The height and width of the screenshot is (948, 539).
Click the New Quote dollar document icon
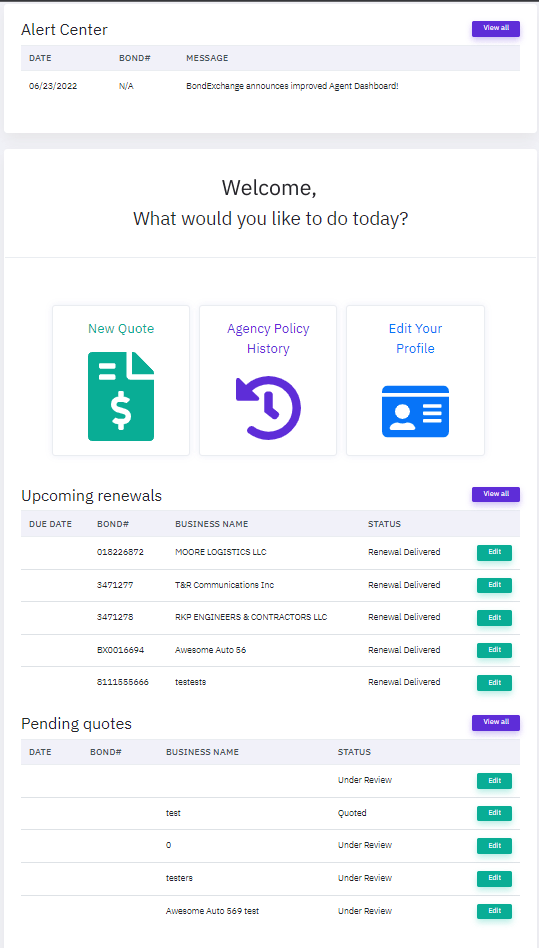click(121, 397)
